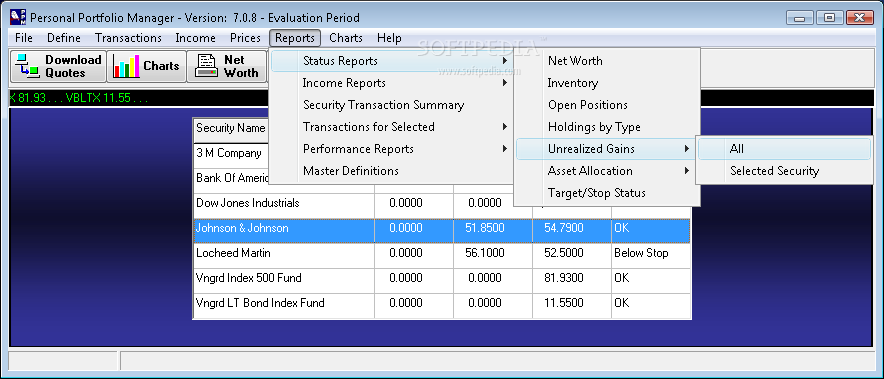Select the Target/Stop Status report
This screenshot has width=884, height=379.
coord(607,193)
